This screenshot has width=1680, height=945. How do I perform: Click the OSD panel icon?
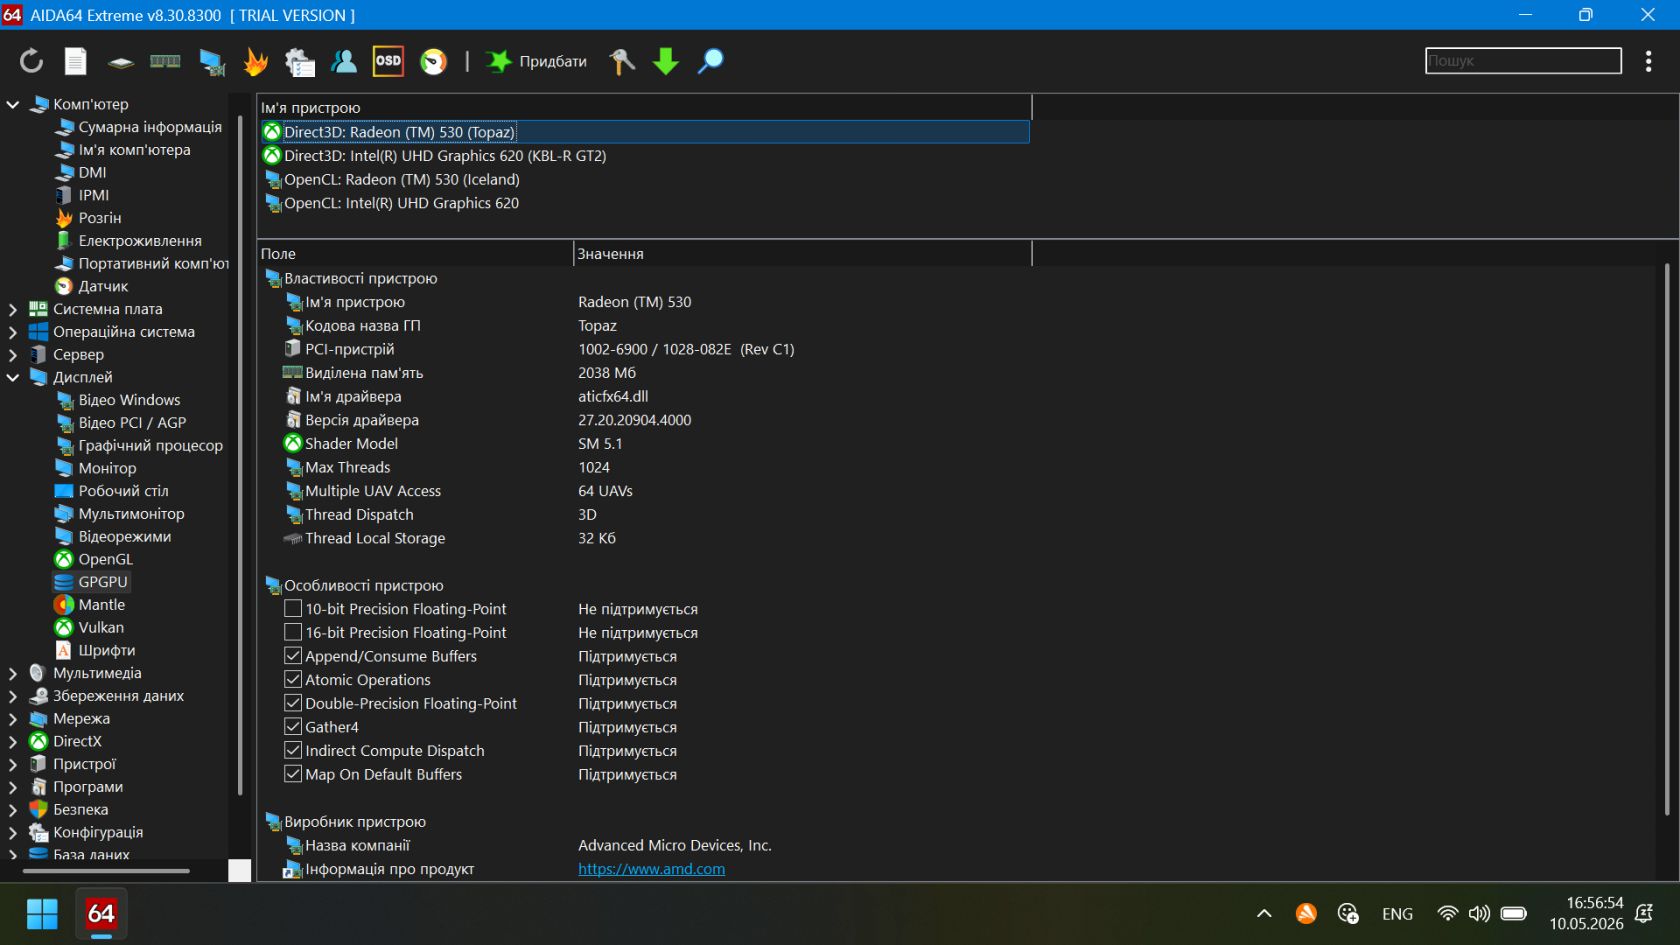pos(388,61)
